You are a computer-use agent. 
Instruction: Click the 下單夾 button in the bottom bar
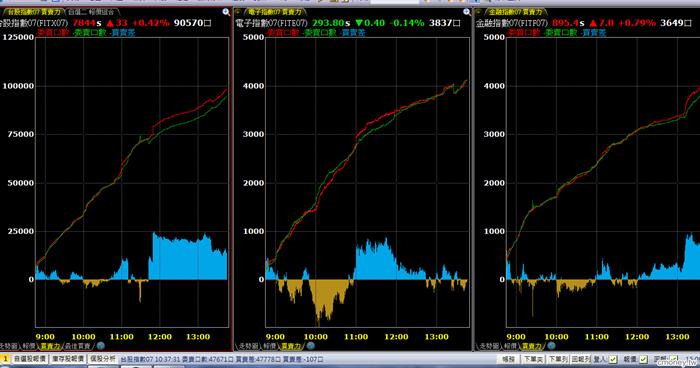(533, 359)
